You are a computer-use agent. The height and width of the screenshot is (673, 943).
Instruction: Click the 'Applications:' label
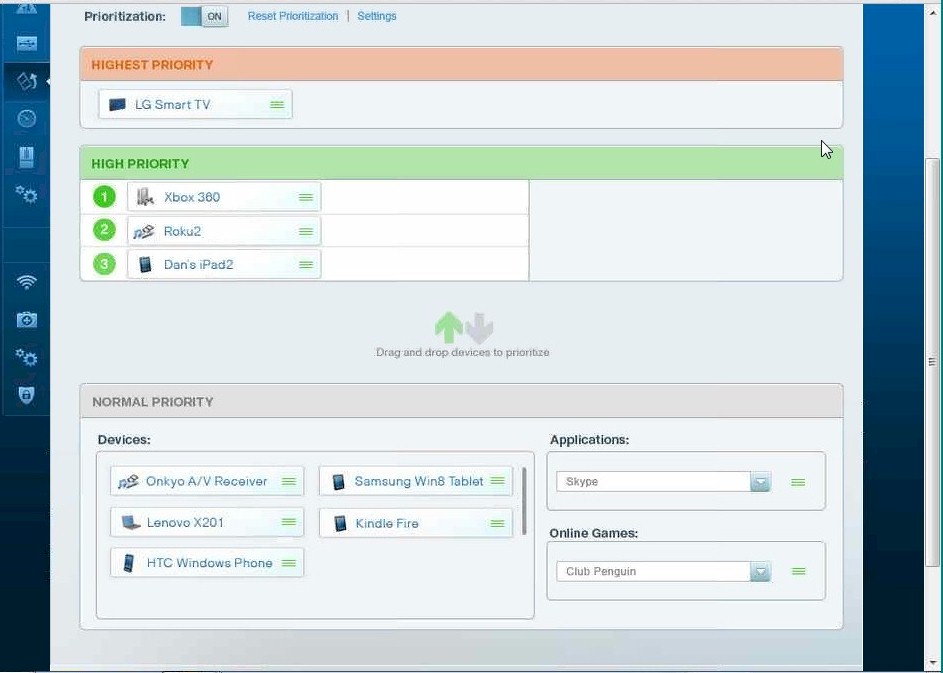(x=589, y=440)
